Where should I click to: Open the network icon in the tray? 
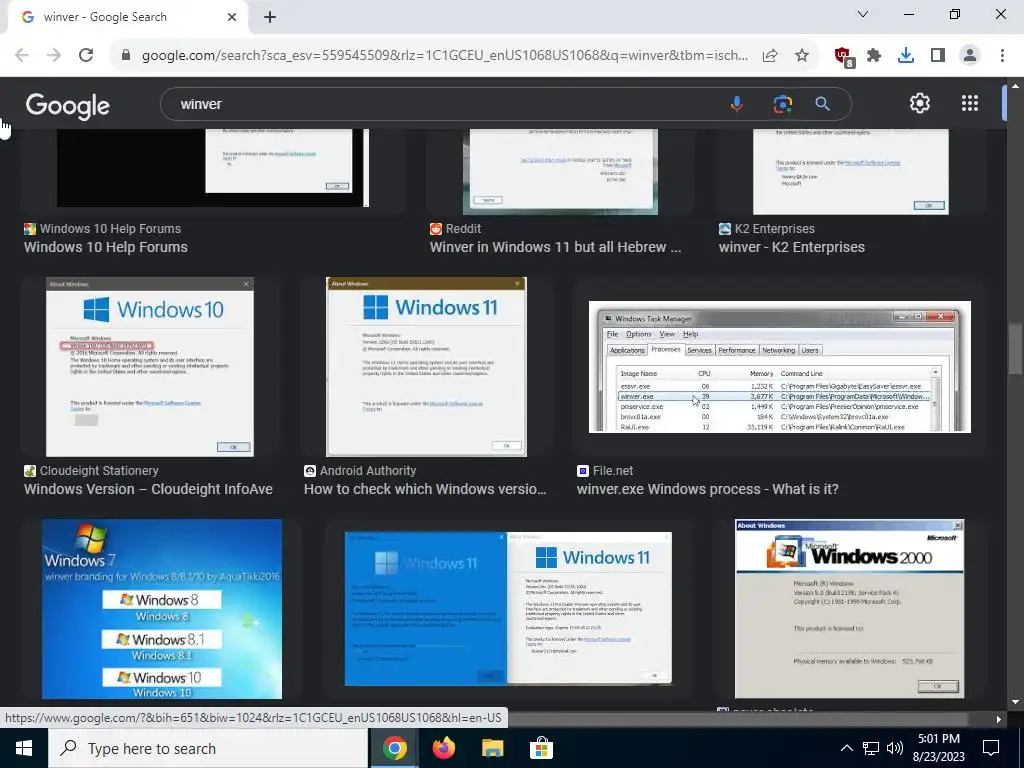[x=871, y=748]
